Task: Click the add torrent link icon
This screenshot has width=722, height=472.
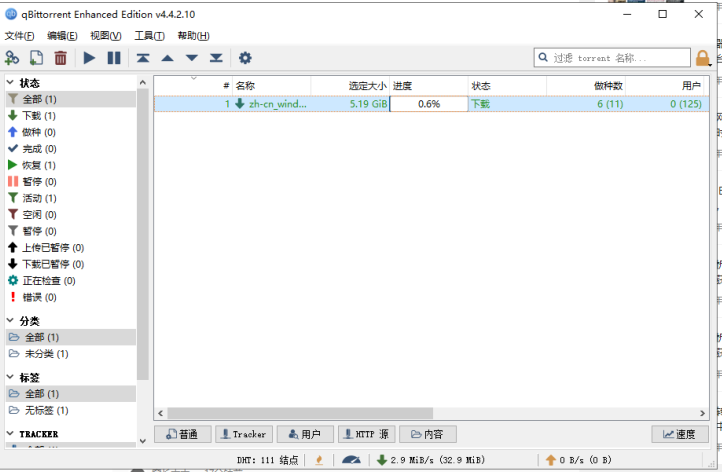Action: pos(12,58)
